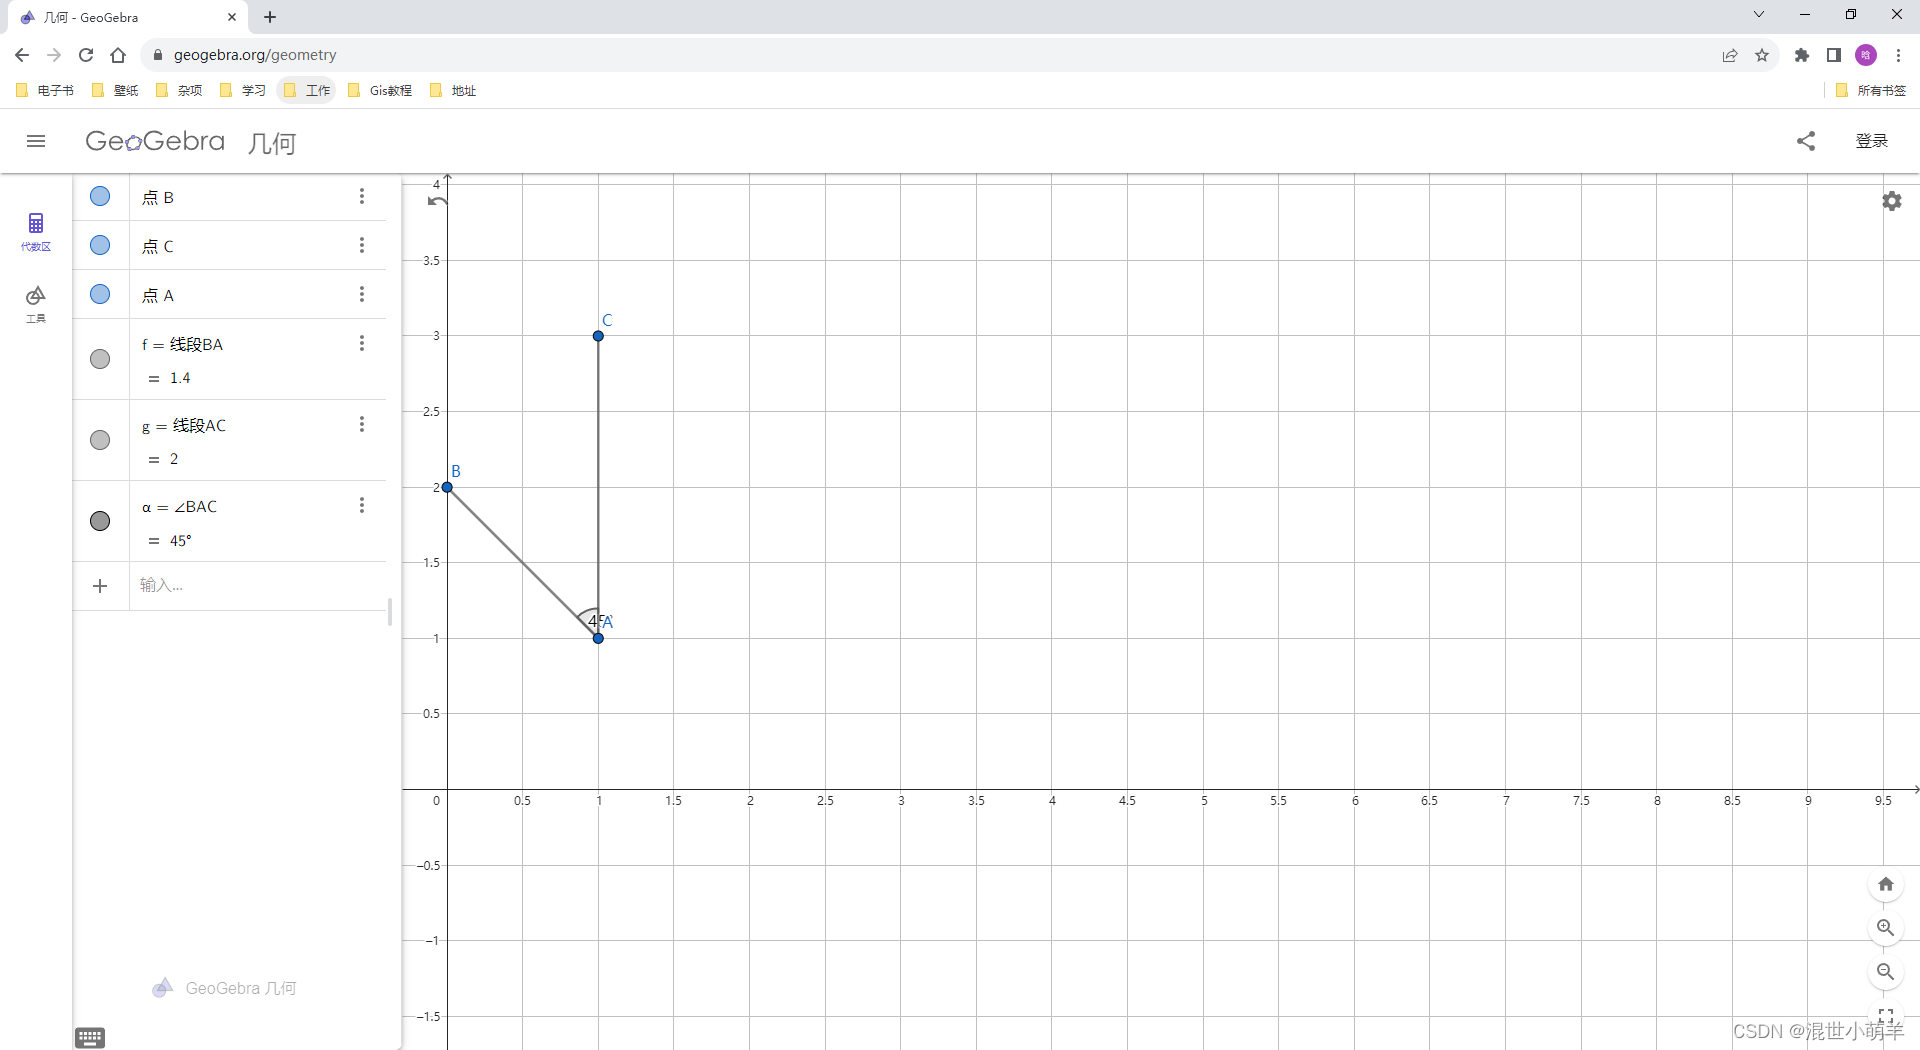Open a new browser tab
Viewport: 1920px width, 1050px height.
click(x=270, y=17)
